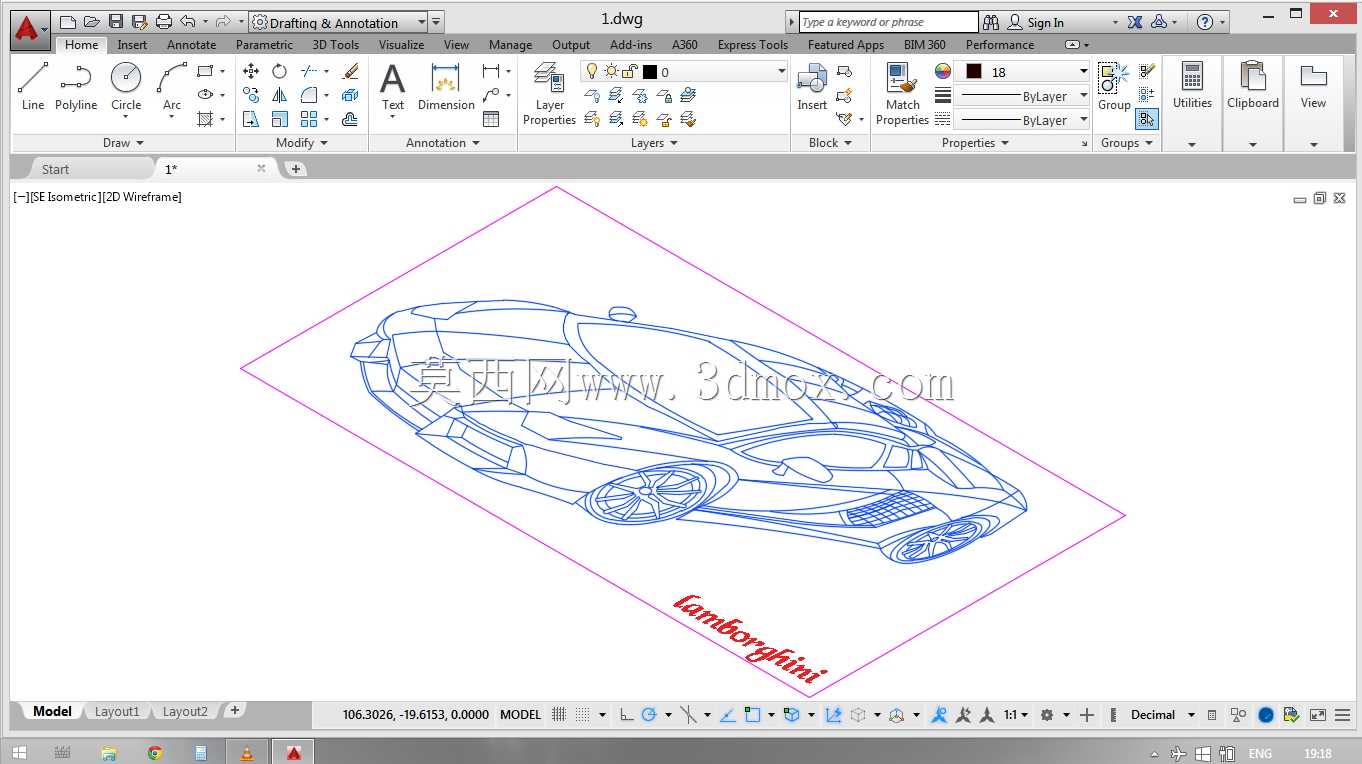Toggle 2D object snap in status bar

(752, 714)
